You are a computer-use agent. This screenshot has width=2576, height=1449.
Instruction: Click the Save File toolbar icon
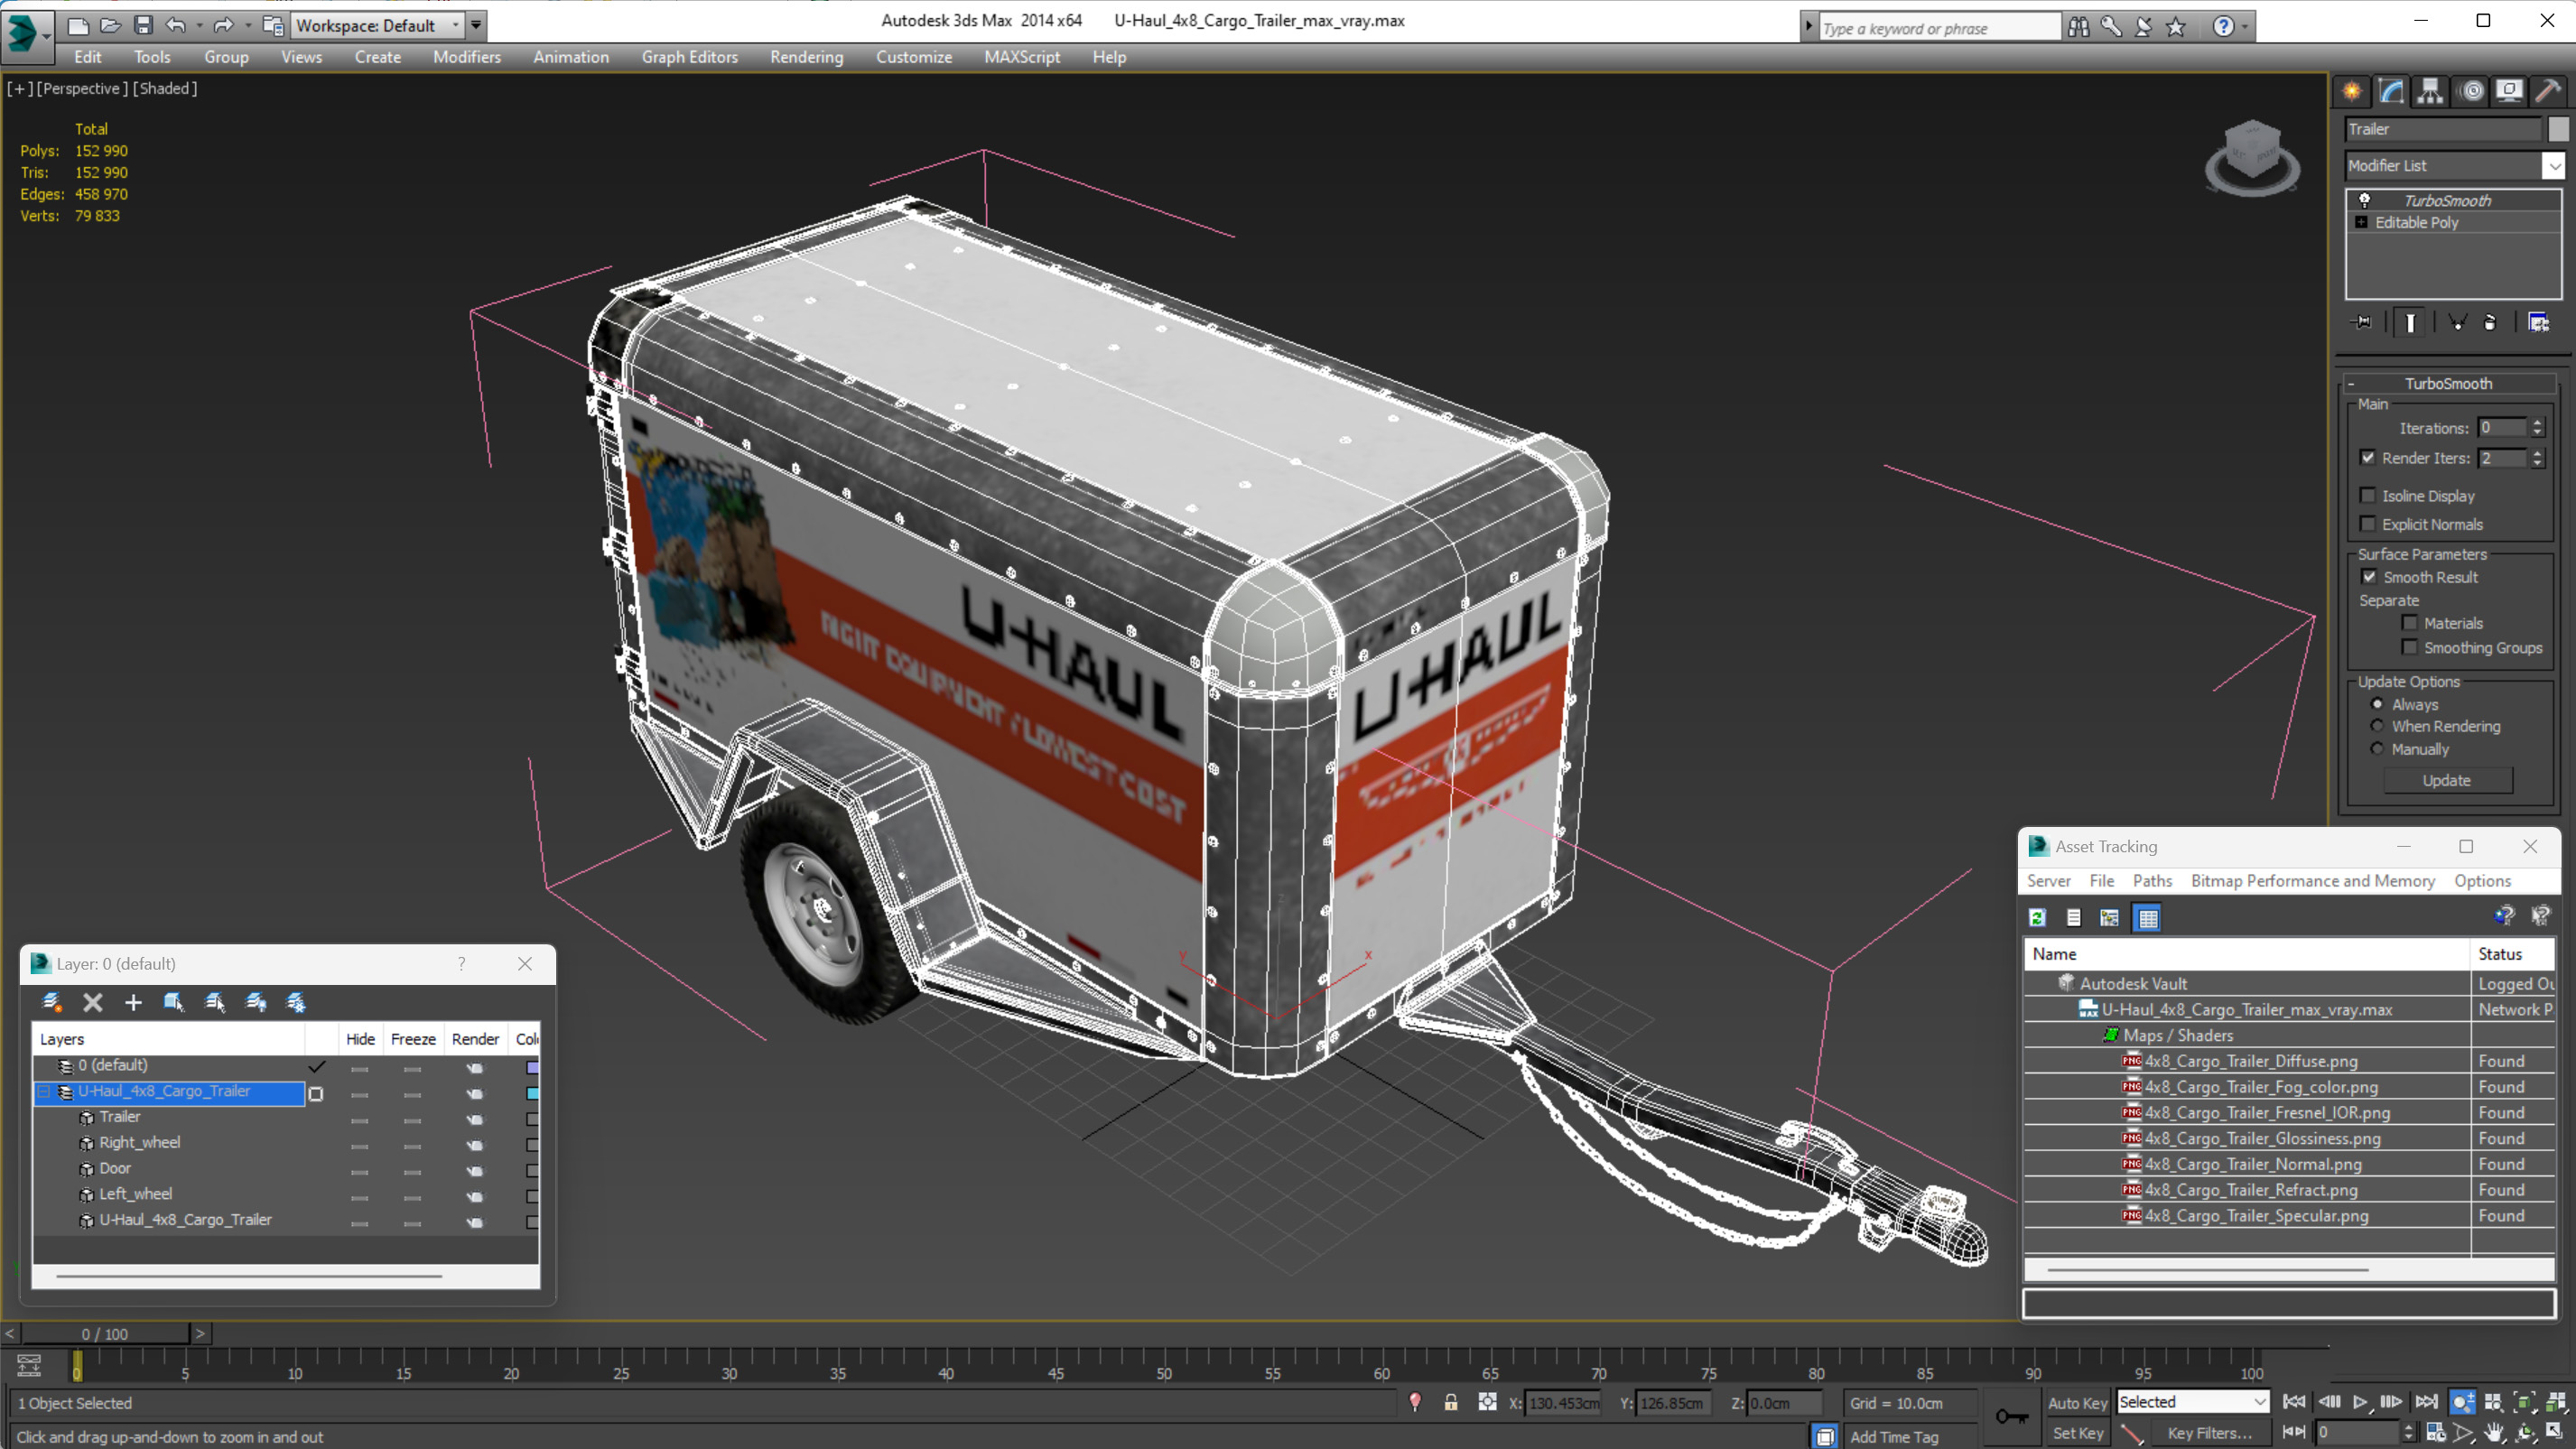(143, 25)
